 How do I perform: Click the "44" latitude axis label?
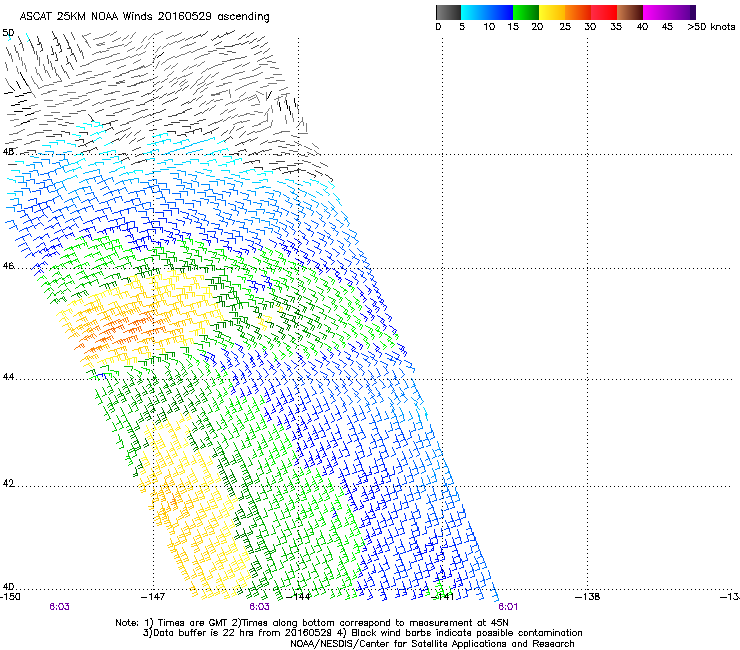[x=8, y=377]
